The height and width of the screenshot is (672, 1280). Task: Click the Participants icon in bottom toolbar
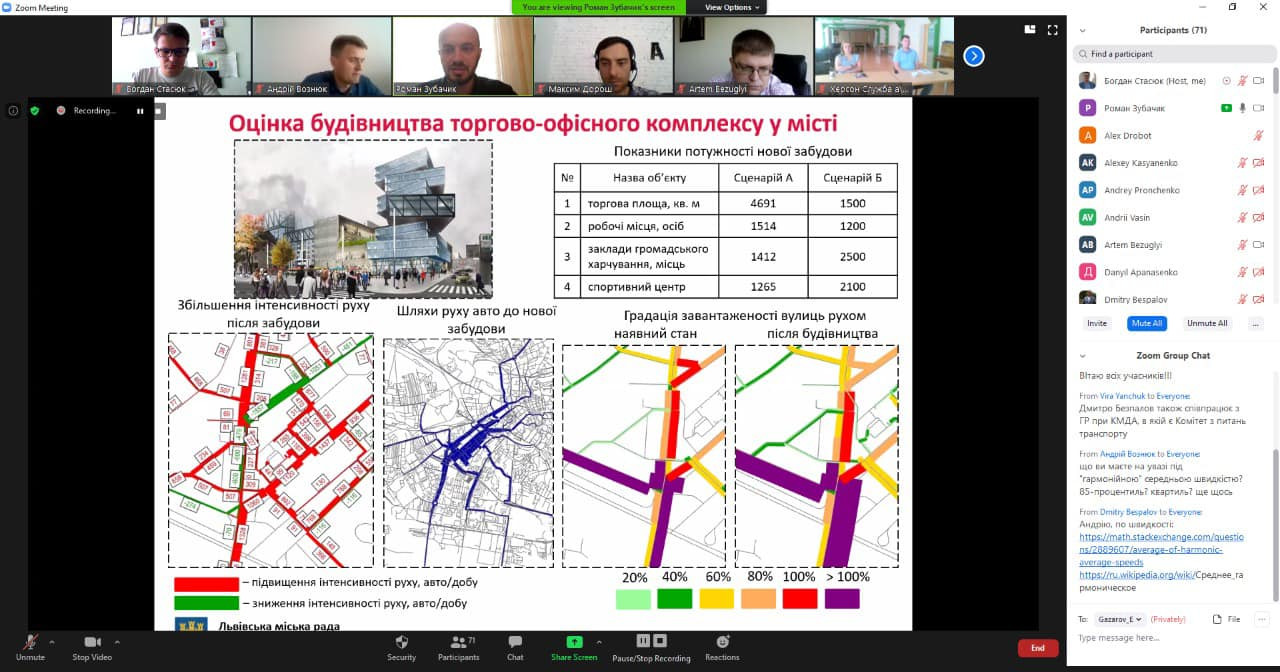coord(458,642)
